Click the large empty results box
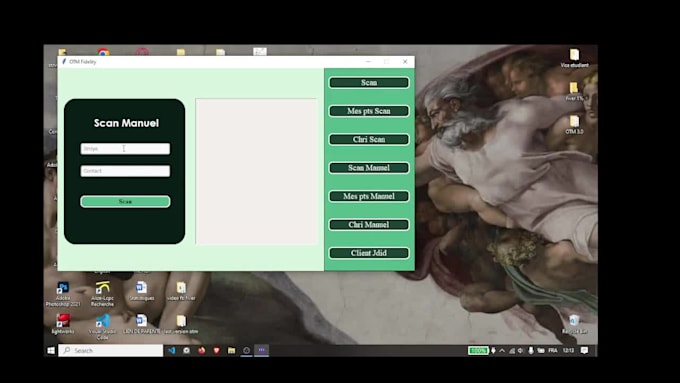This screenshot has width=680, height=383. pos(256,171)
